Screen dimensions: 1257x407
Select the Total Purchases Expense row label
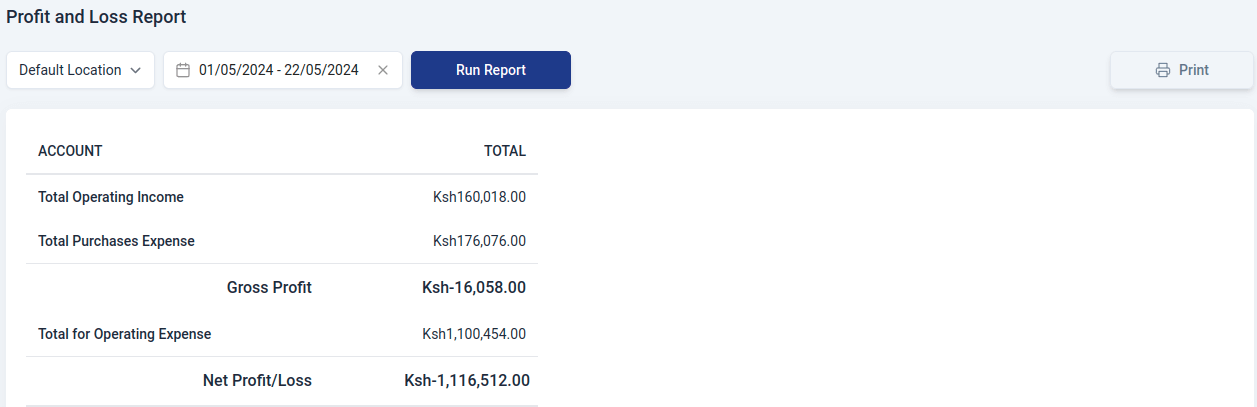116,241
